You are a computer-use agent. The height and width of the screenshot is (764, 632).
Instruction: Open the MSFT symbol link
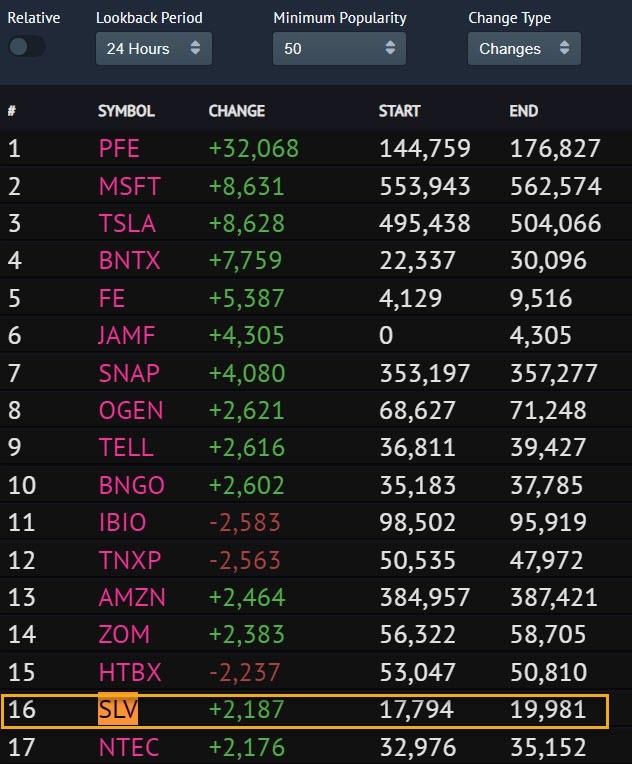coord(129,186)
